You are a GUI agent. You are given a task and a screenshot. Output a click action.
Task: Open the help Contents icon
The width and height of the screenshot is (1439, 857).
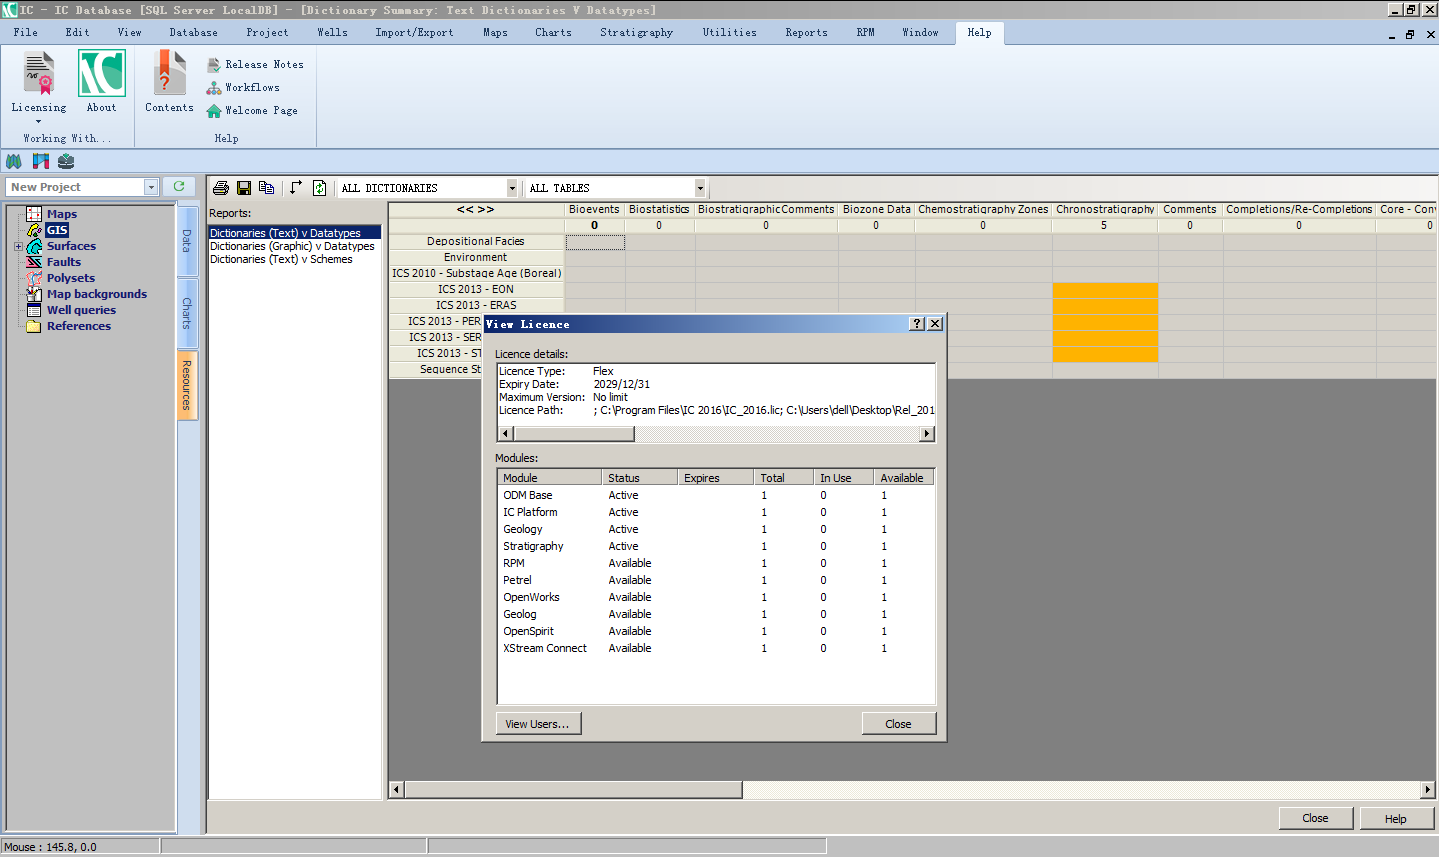169,74
